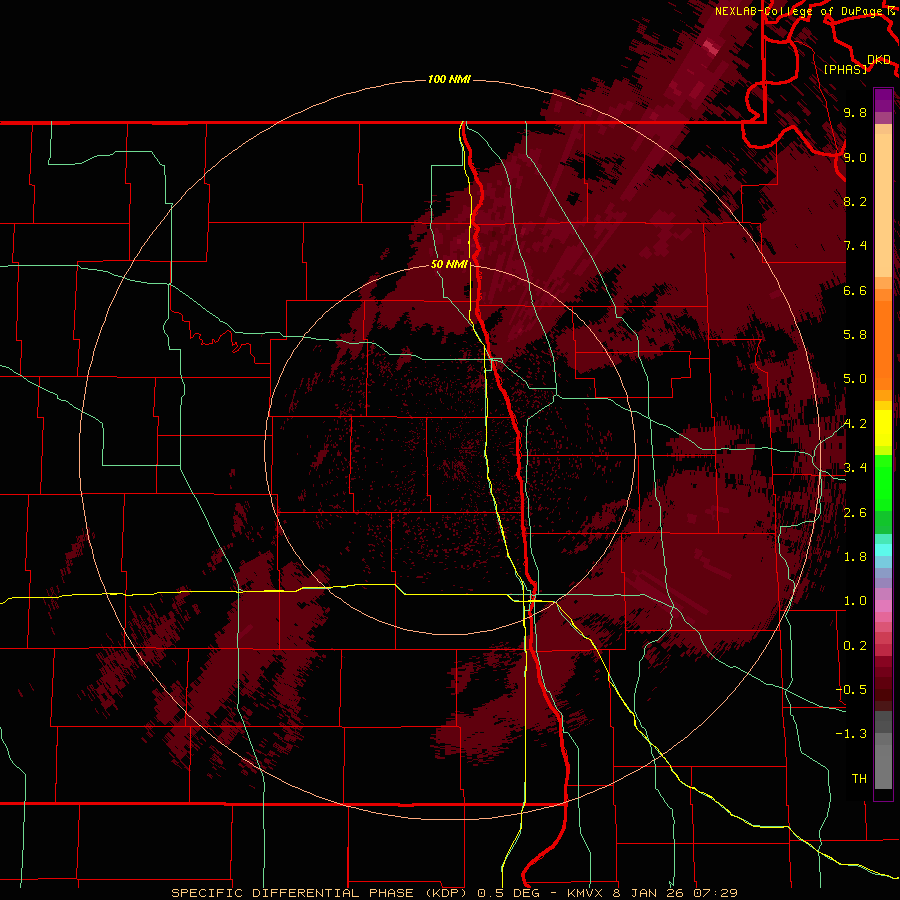Click the 3.4 scale value
Image resolution: width=900 pixels, height=900 pixels.
coord(855,468)
